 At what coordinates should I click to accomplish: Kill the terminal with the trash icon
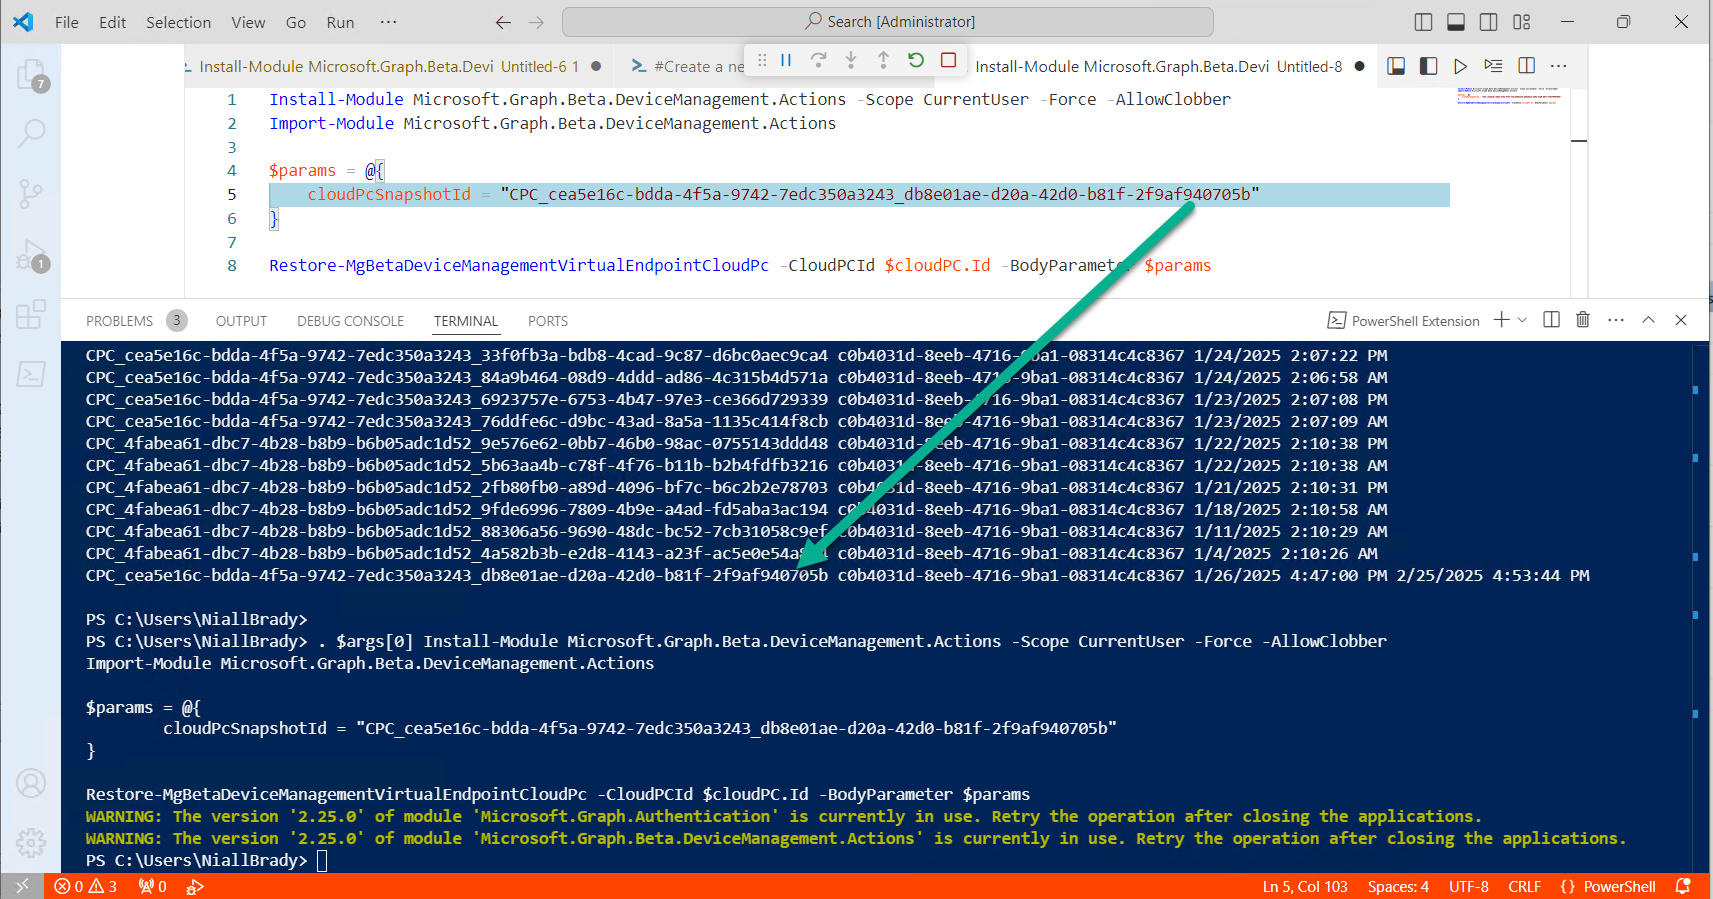1583,320
